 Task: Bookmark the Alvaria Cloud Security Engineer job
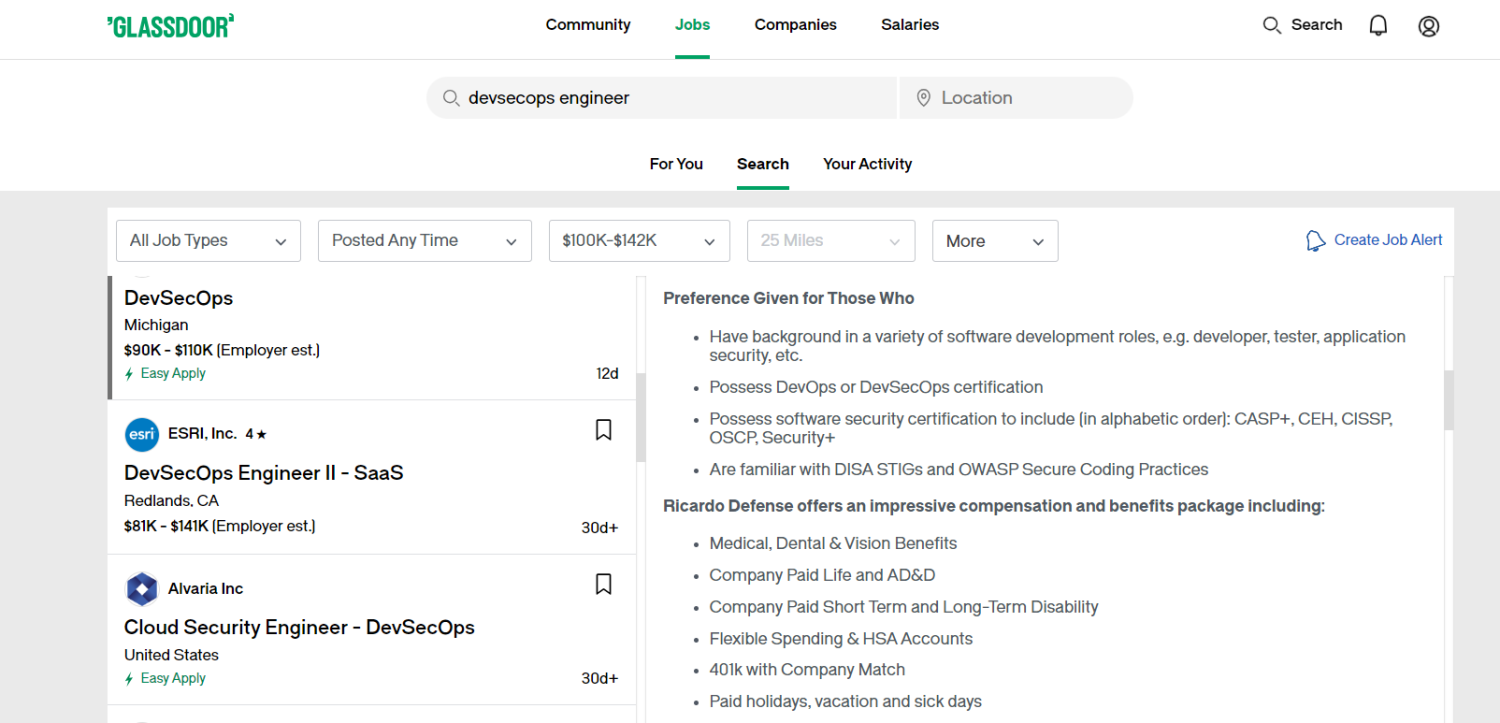pyautogui.click(x=603, y=584)
